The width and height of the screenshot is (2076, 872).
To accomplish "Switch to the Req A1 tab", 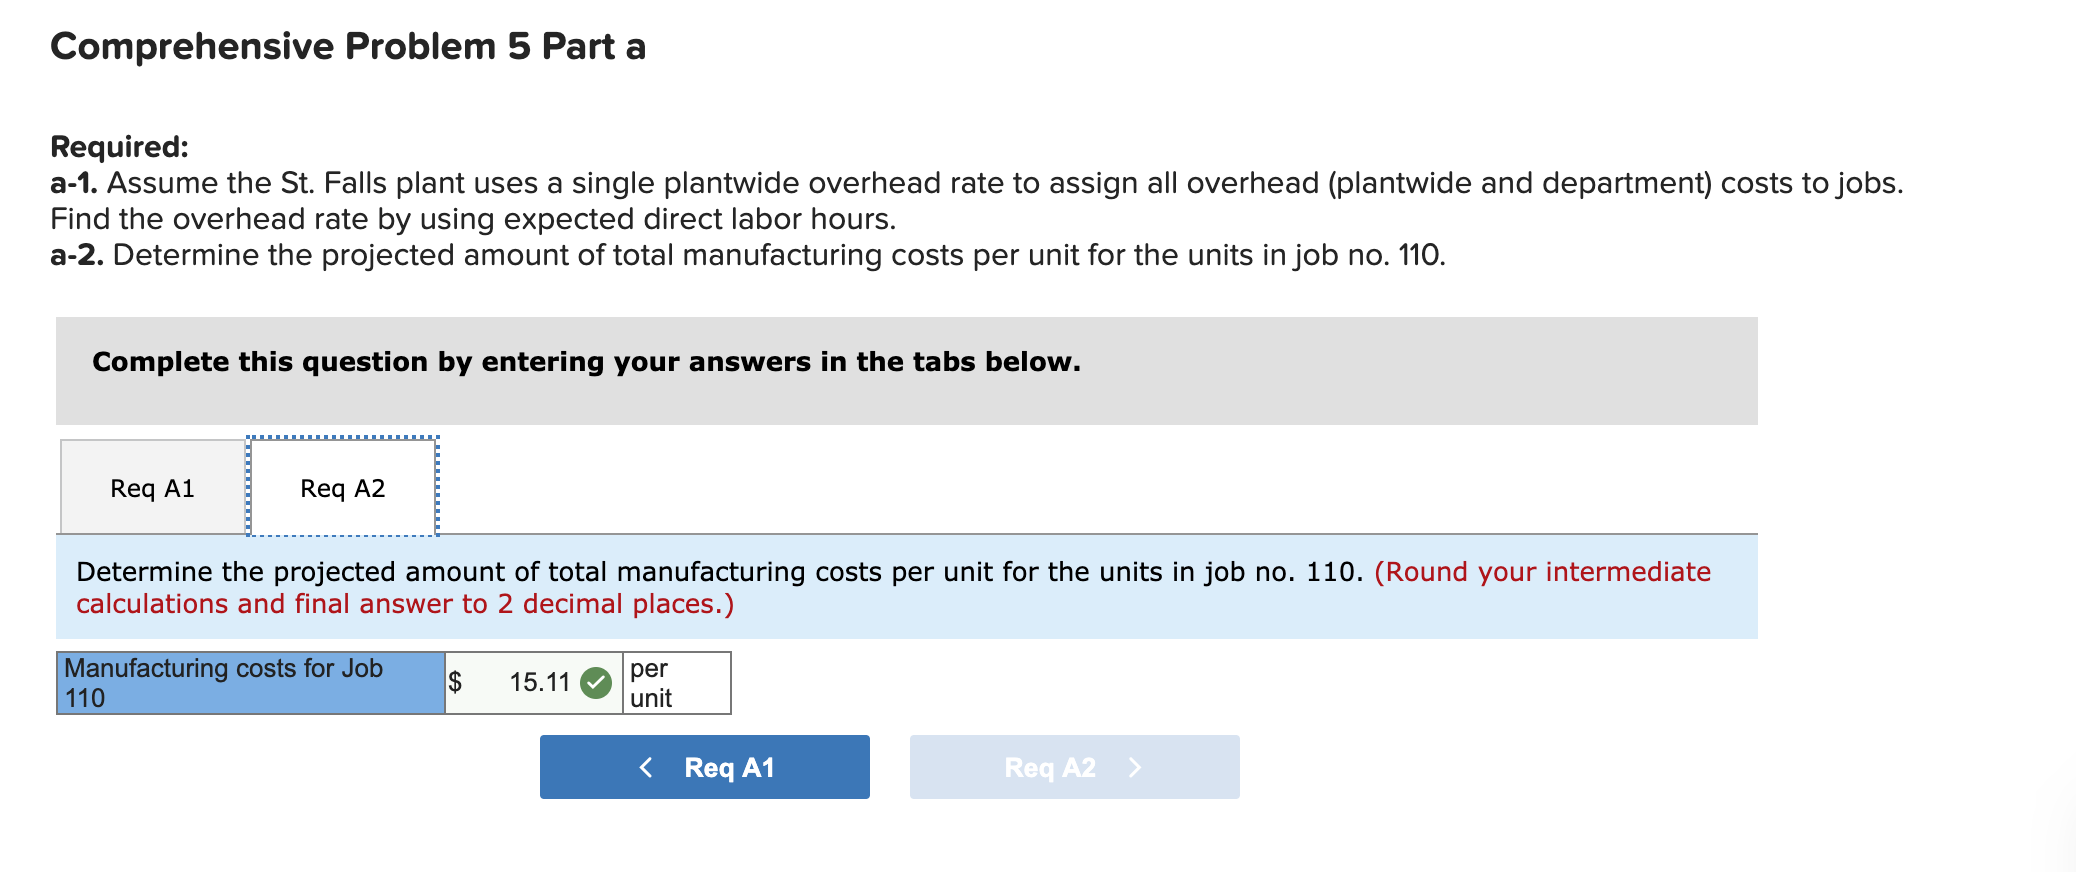I will (152, 487).
